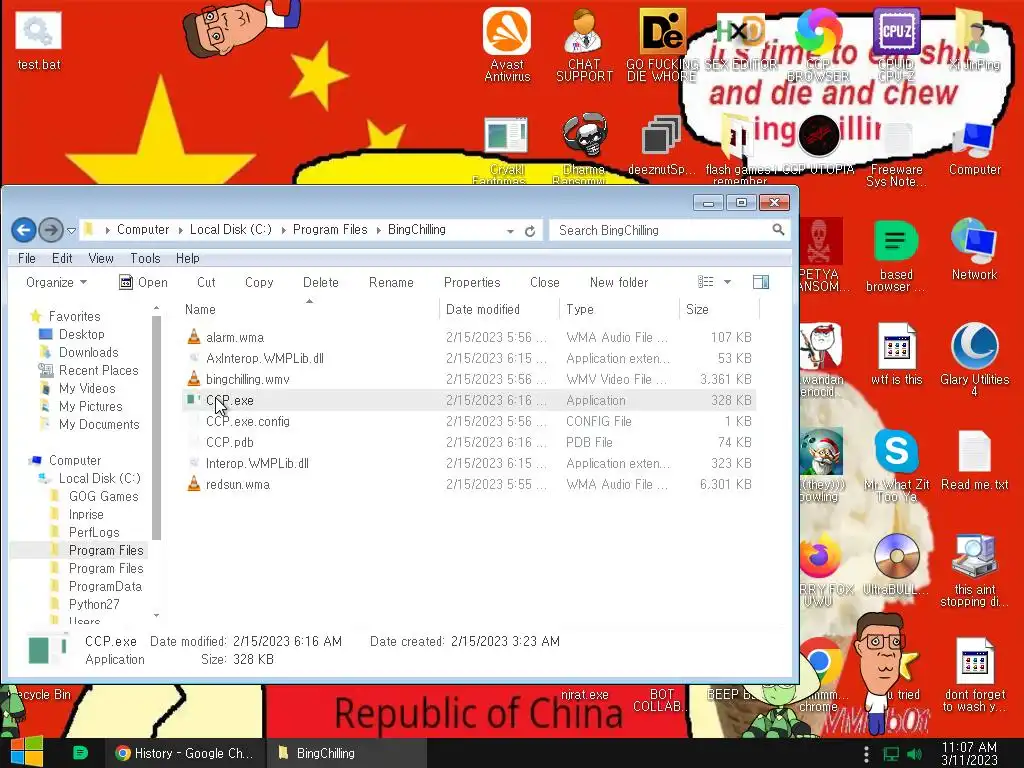
Task: Switch to History - Google Chrome taskbar item
Action: [184, 753]
